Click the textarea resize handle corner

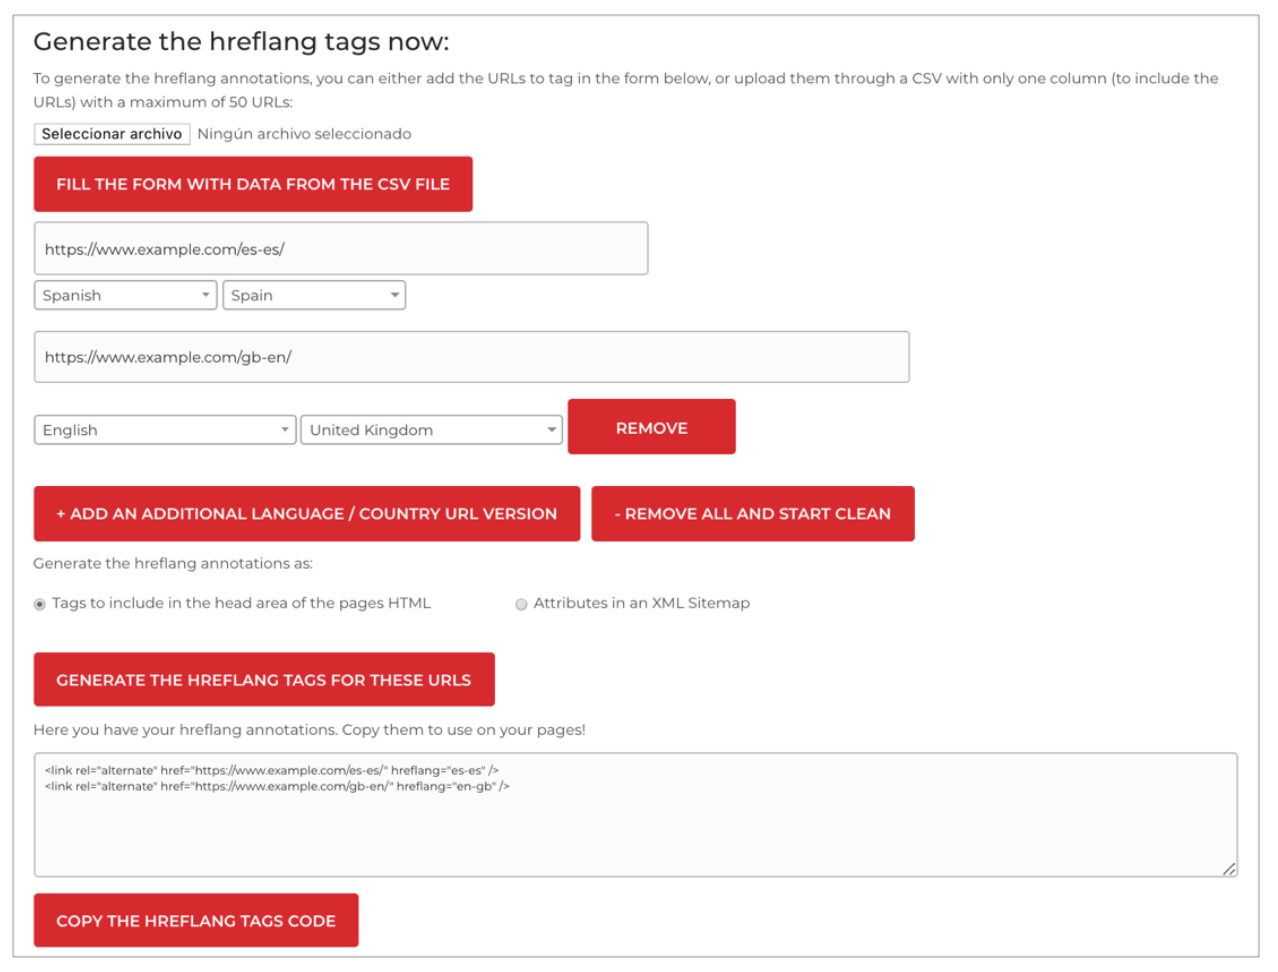coord(1229,869)
